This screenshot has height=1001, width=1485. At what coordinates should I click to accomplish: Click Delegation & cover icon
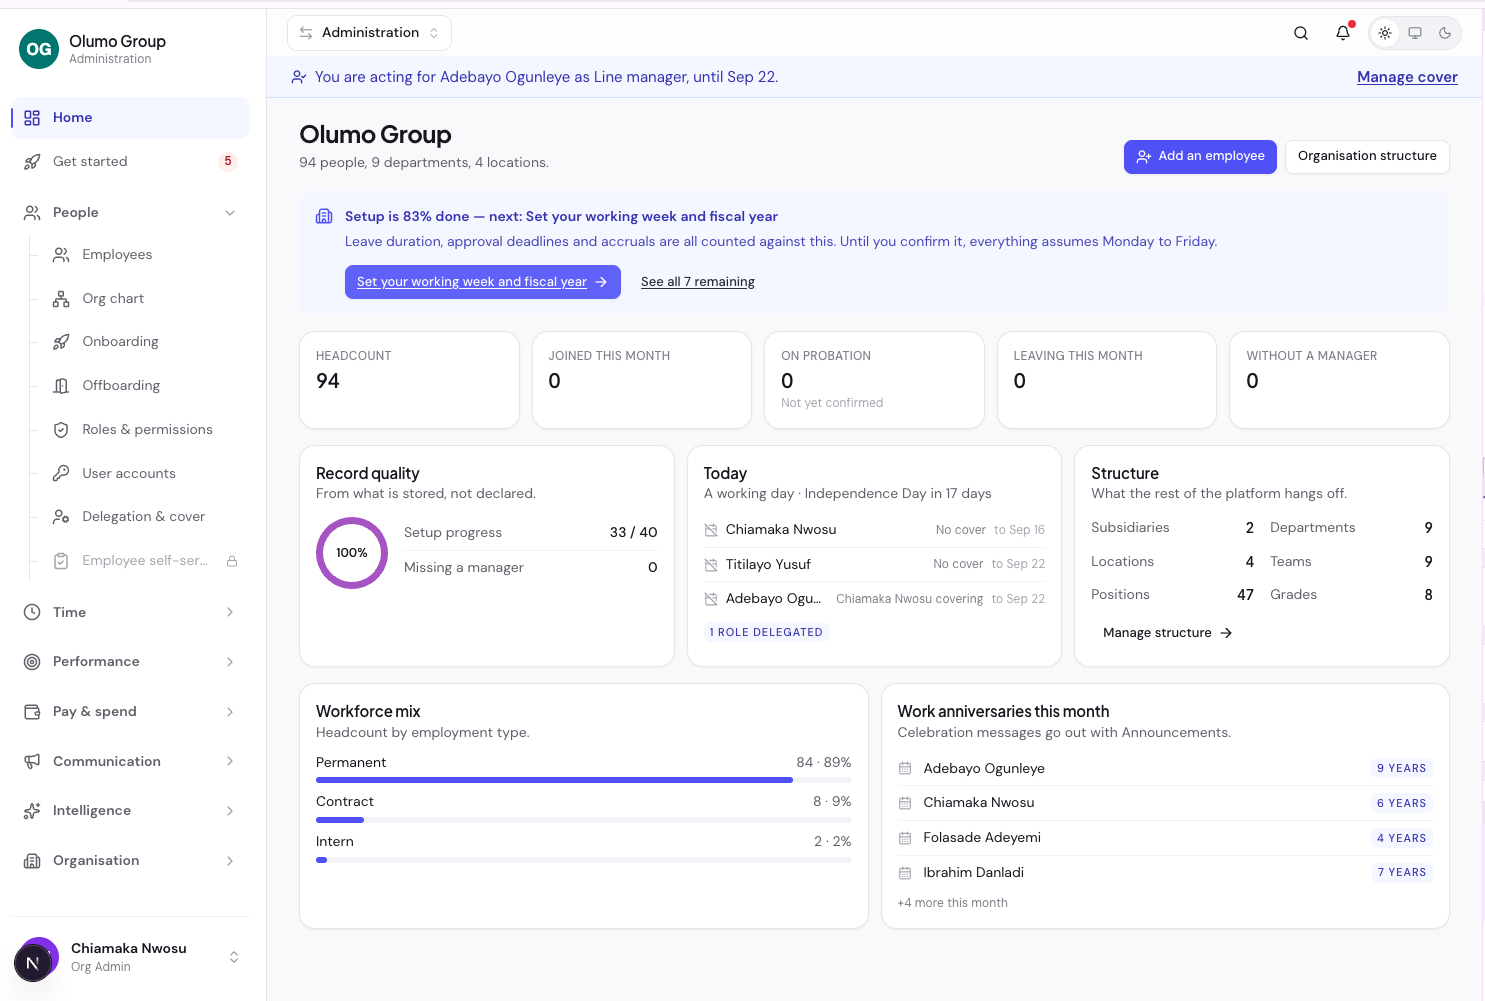61,517
